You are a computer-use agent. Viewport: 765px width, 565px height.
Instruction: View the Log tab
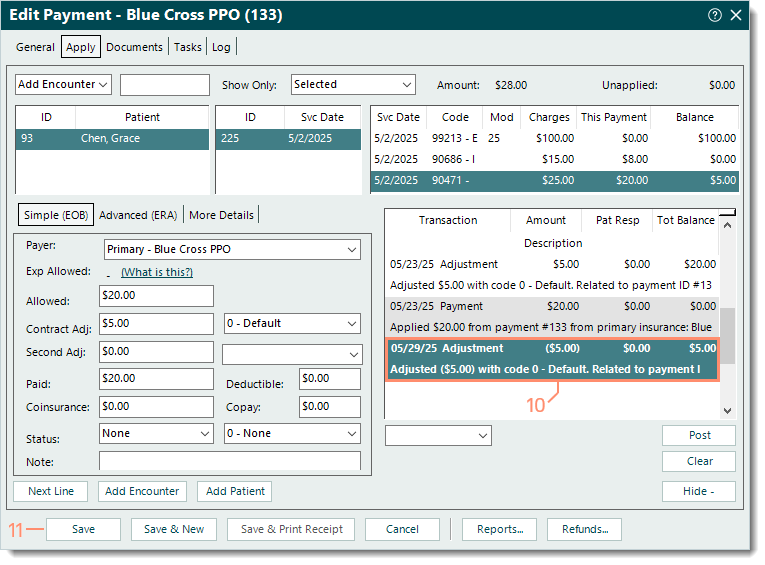[x=221, y=47]
